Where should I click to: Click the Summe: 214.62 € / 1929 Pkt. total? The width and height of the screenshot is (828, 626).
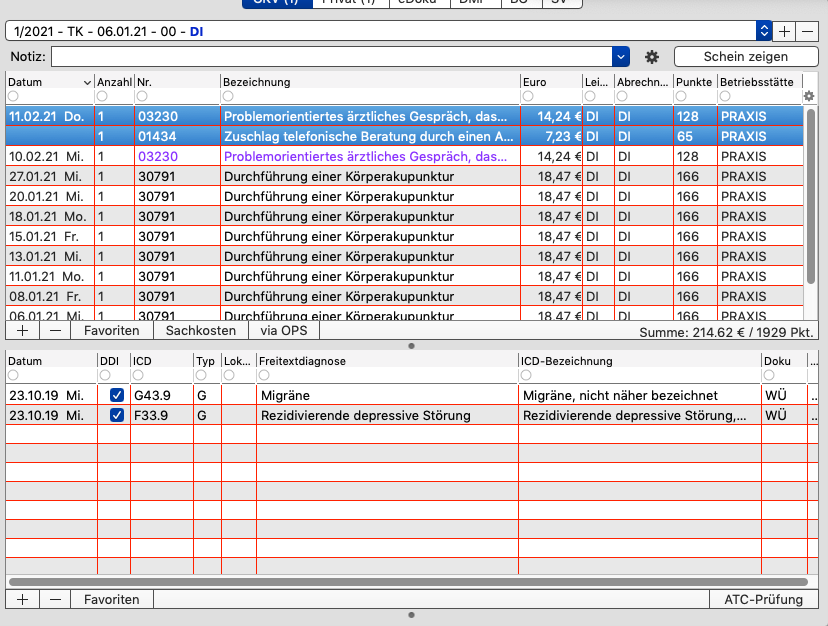[726, 332]
